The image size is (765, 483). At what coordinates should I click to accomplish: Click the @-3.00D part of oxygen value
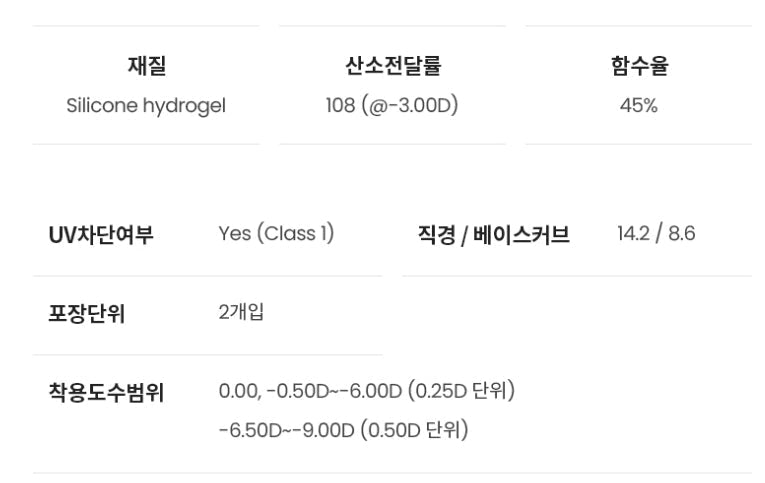pyautogui.click(x=407, y=106)
